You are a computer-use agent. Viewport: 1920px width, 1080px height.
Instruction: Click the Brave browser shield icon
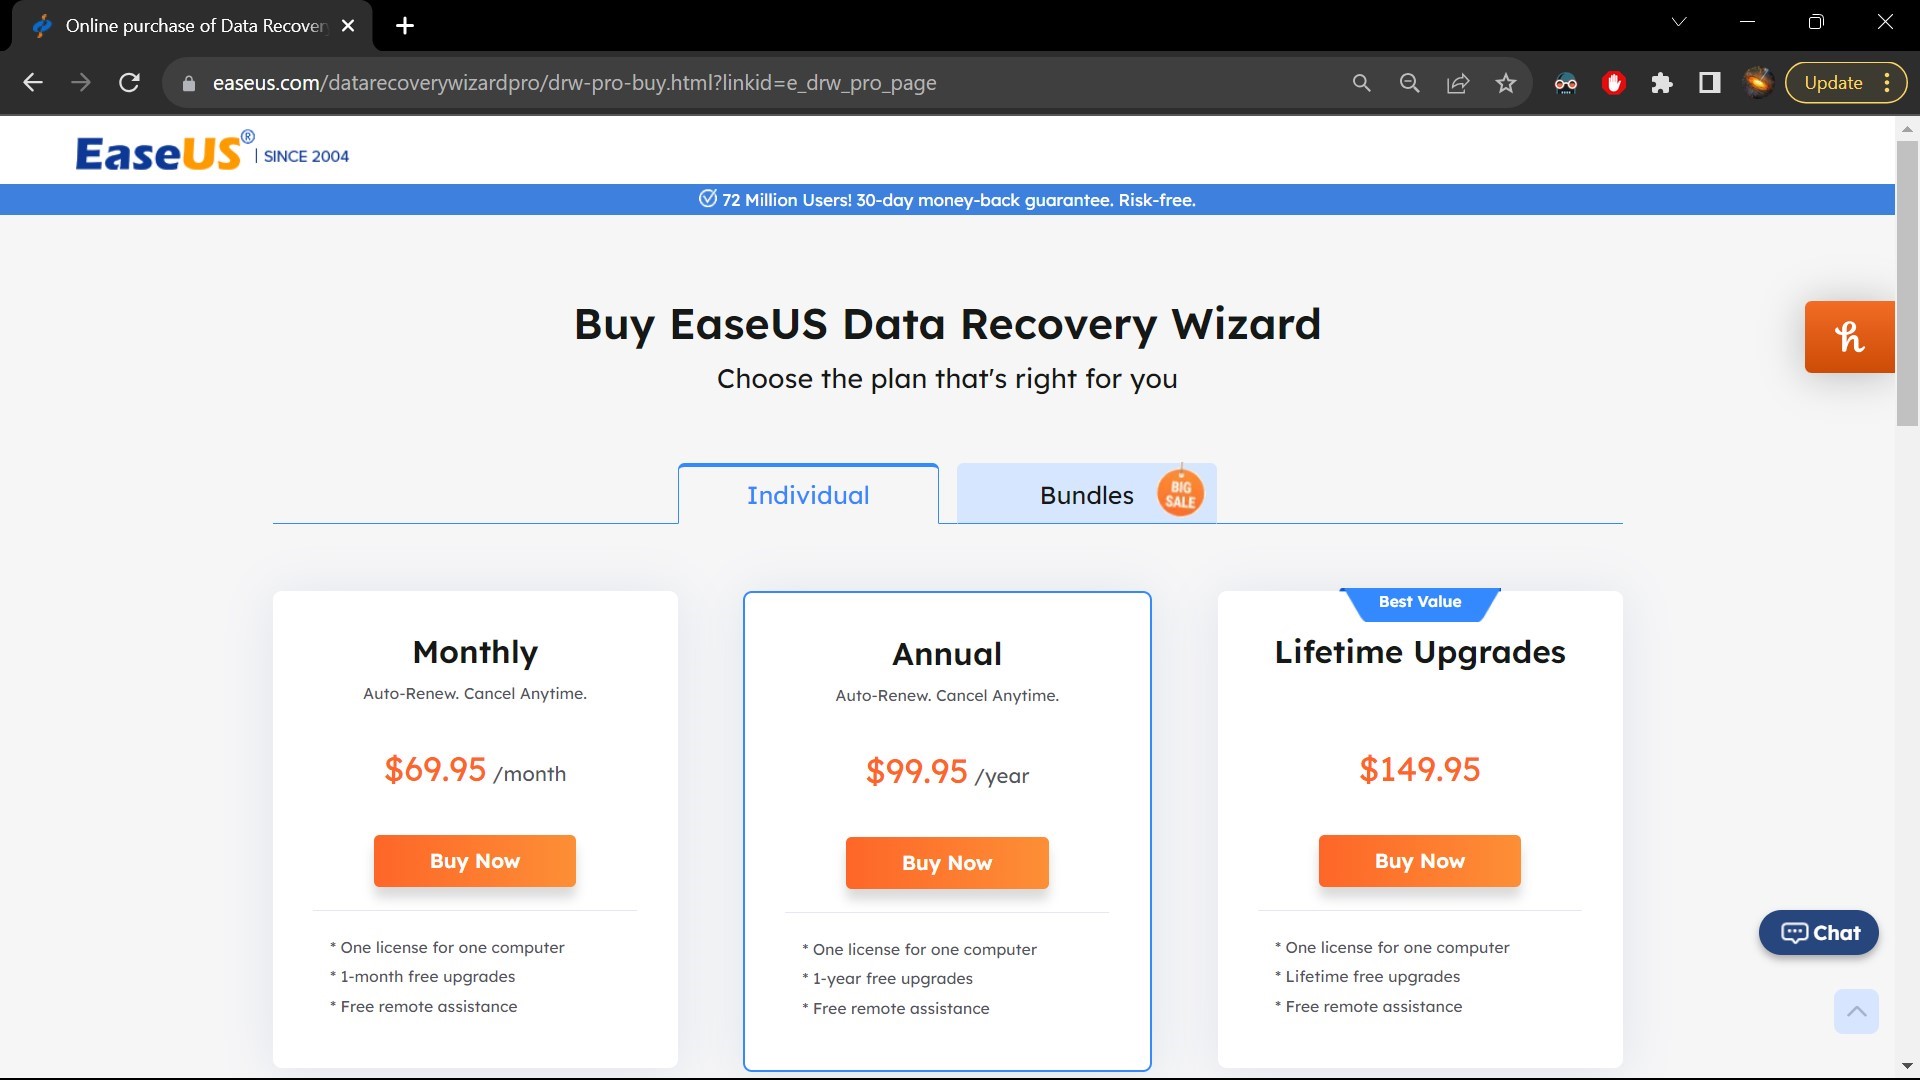pyautogui.click(x=1613, y=82)
